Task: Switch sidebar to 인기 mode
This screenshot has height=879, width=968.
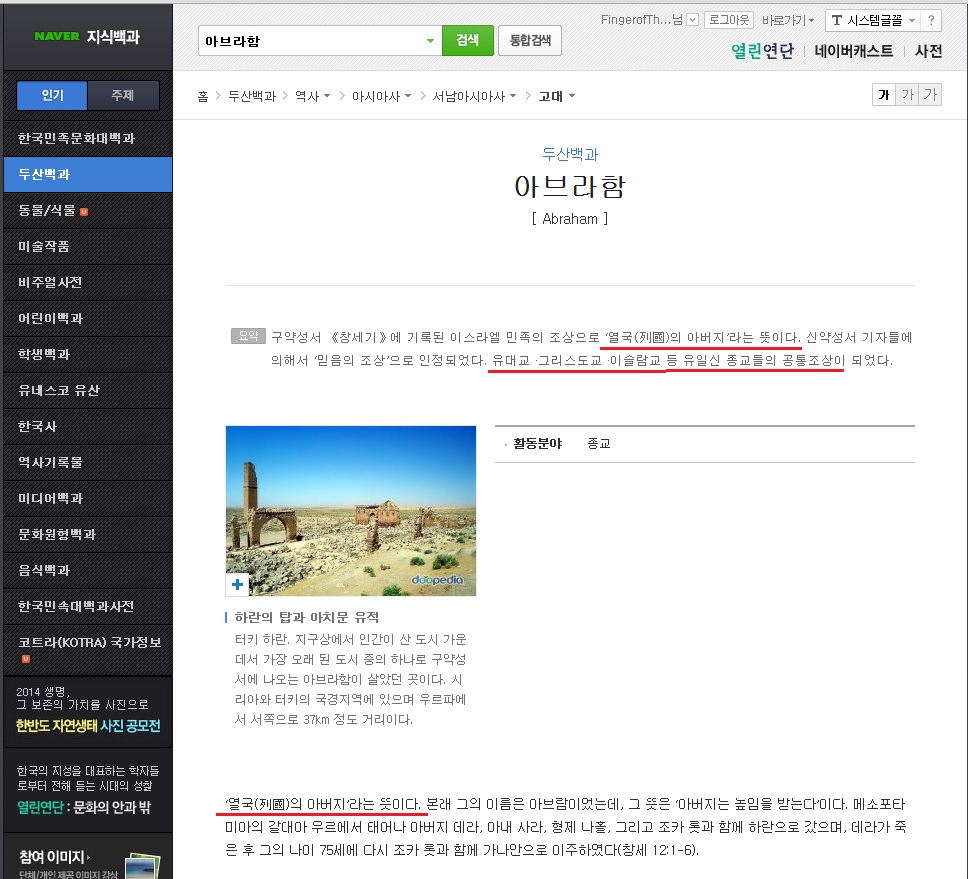Action: coord(52,96)
